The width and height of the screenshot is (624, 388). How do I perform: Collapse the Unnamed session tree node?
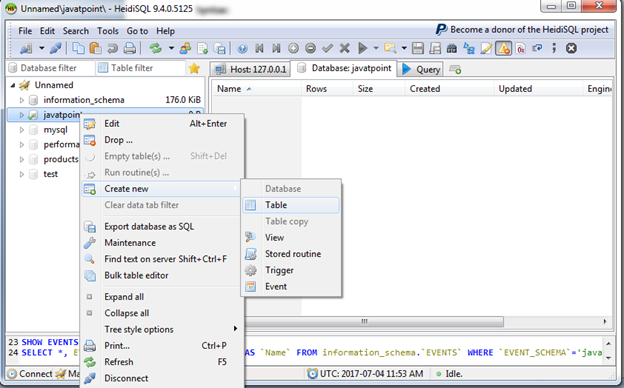point(13,85)
